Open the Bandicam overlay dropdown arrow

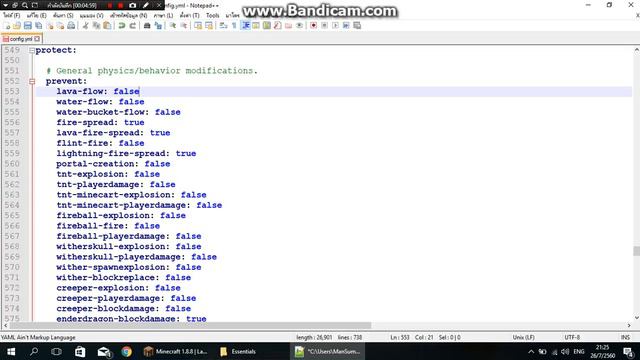pyautogui.click(x=5, y=5)
